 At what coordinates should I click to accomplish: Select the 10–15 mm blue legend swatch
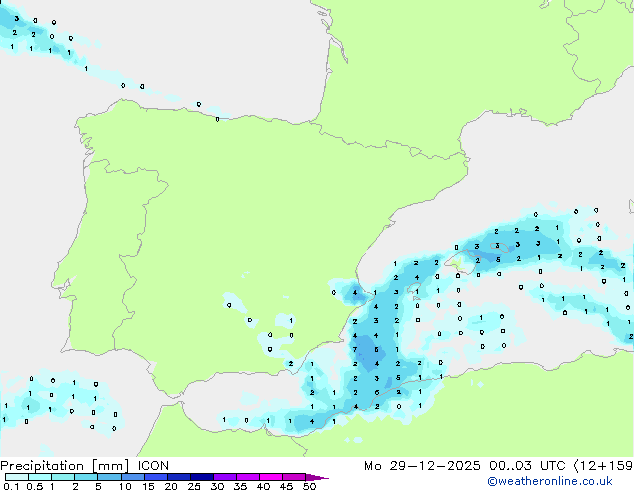pyautogui.click(x=132, y=477)
